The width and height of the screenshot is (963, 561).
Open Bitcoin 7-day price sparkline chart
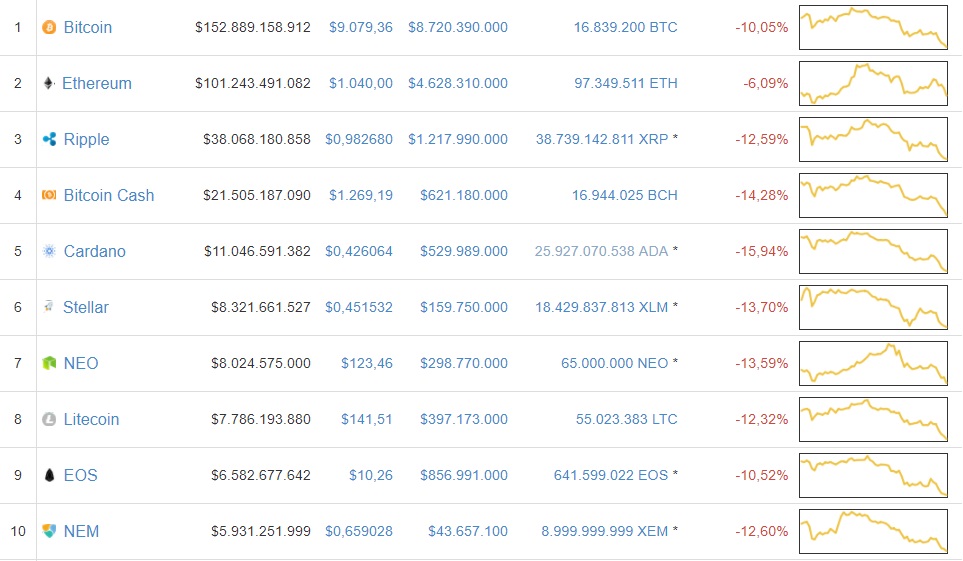coord(873,28)
